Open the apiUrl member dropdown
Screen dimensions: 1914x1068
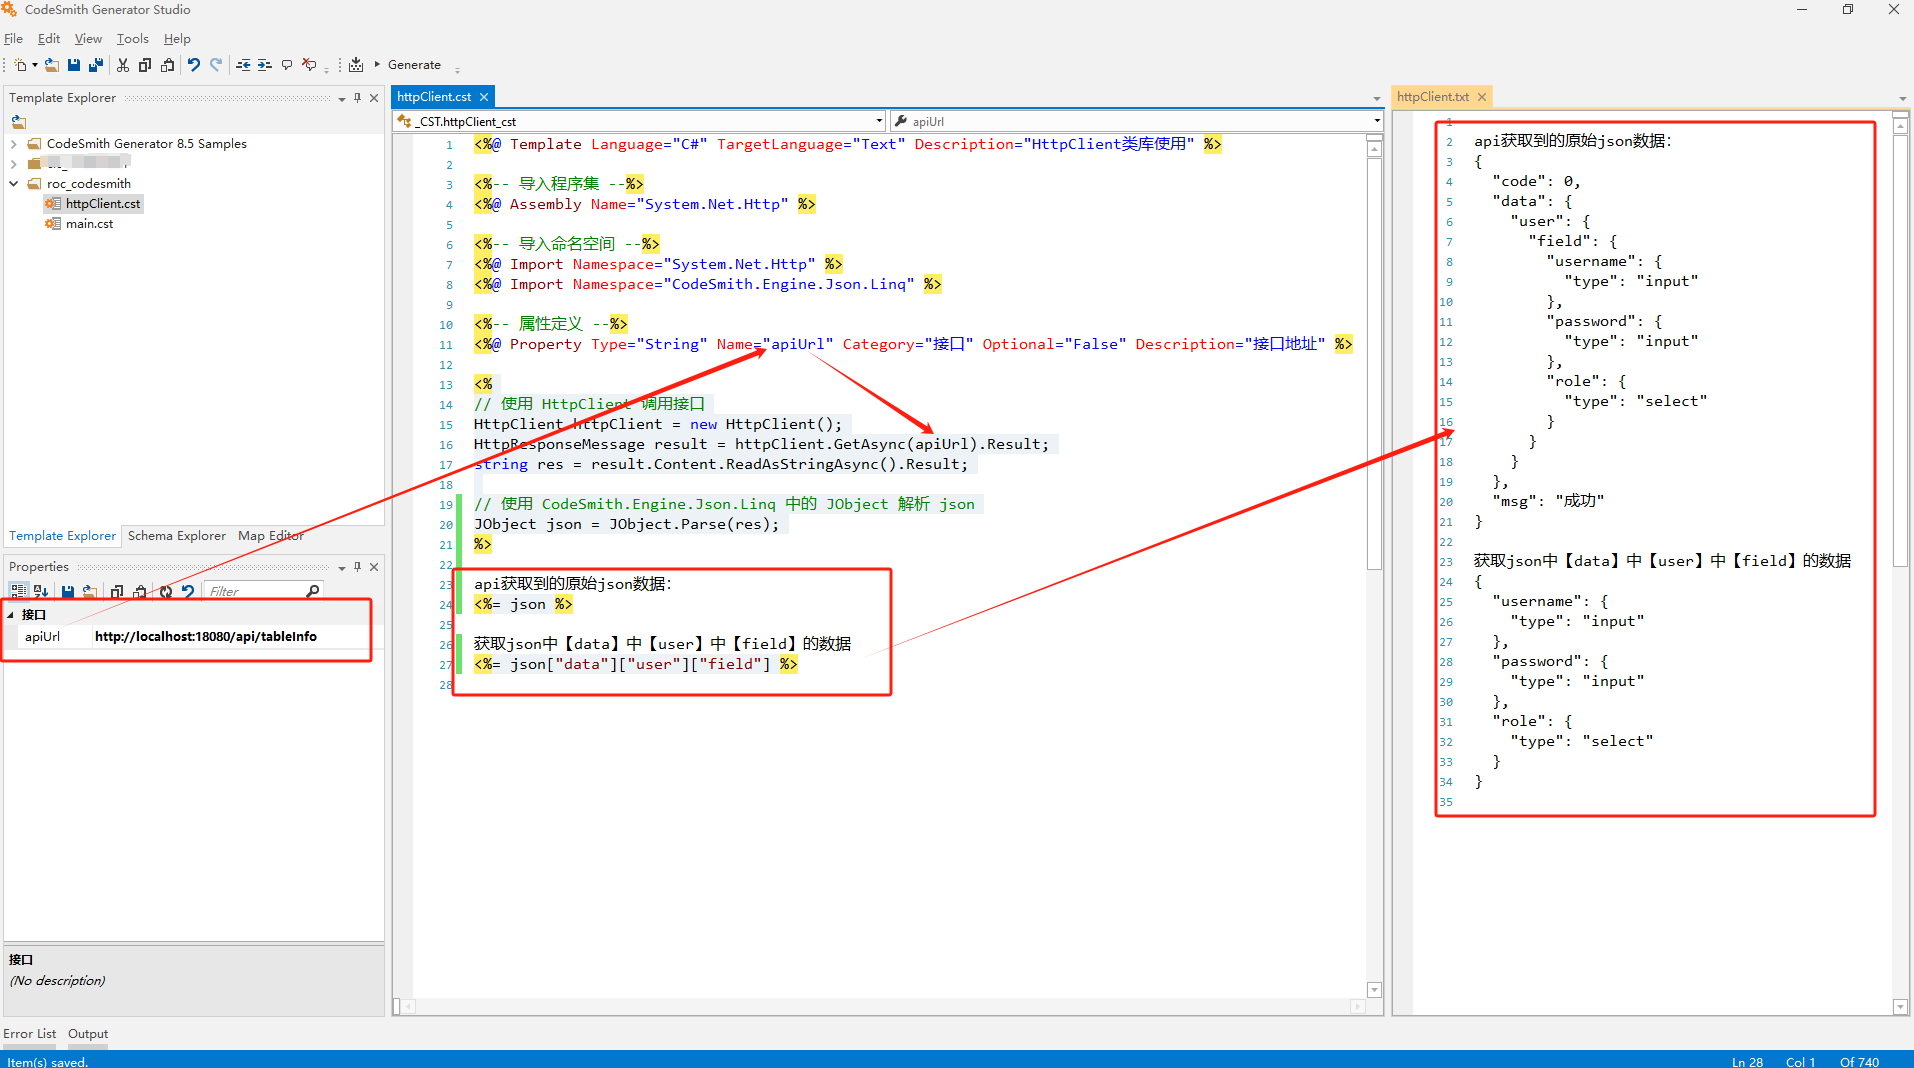pyautogui.click(x=1377, y=121)
